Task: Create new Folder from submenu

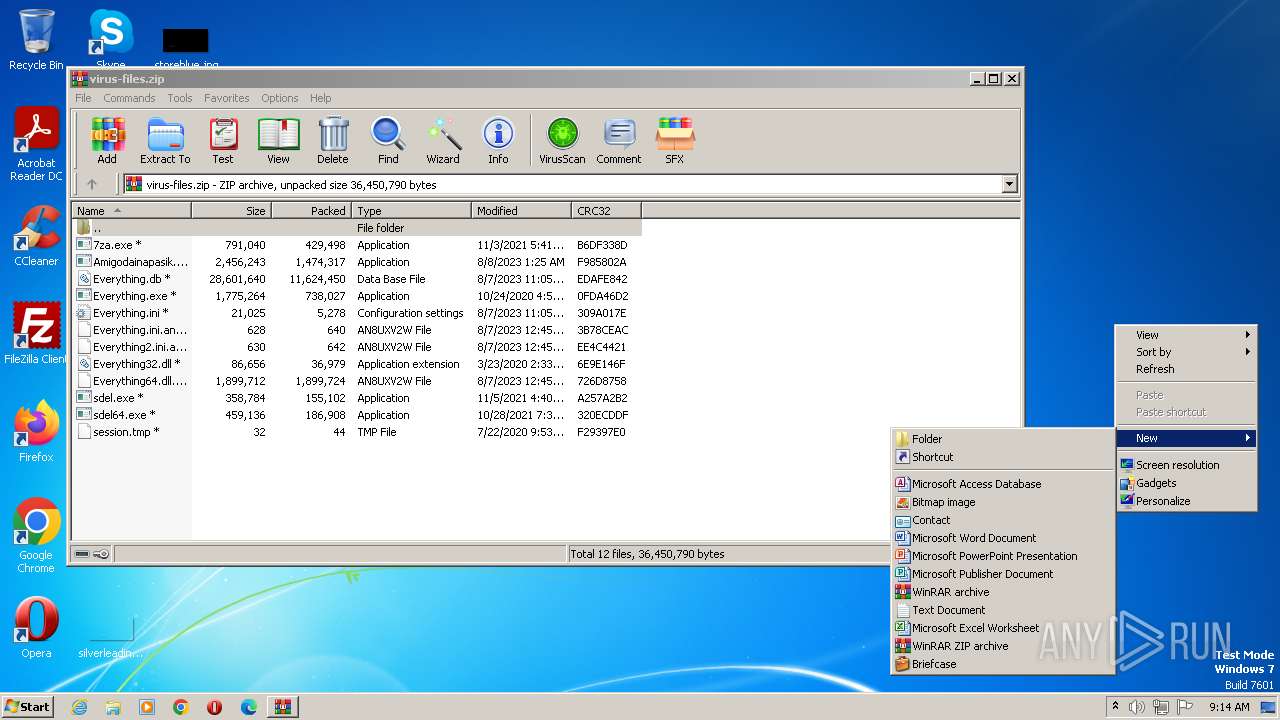Action: 1003,439
